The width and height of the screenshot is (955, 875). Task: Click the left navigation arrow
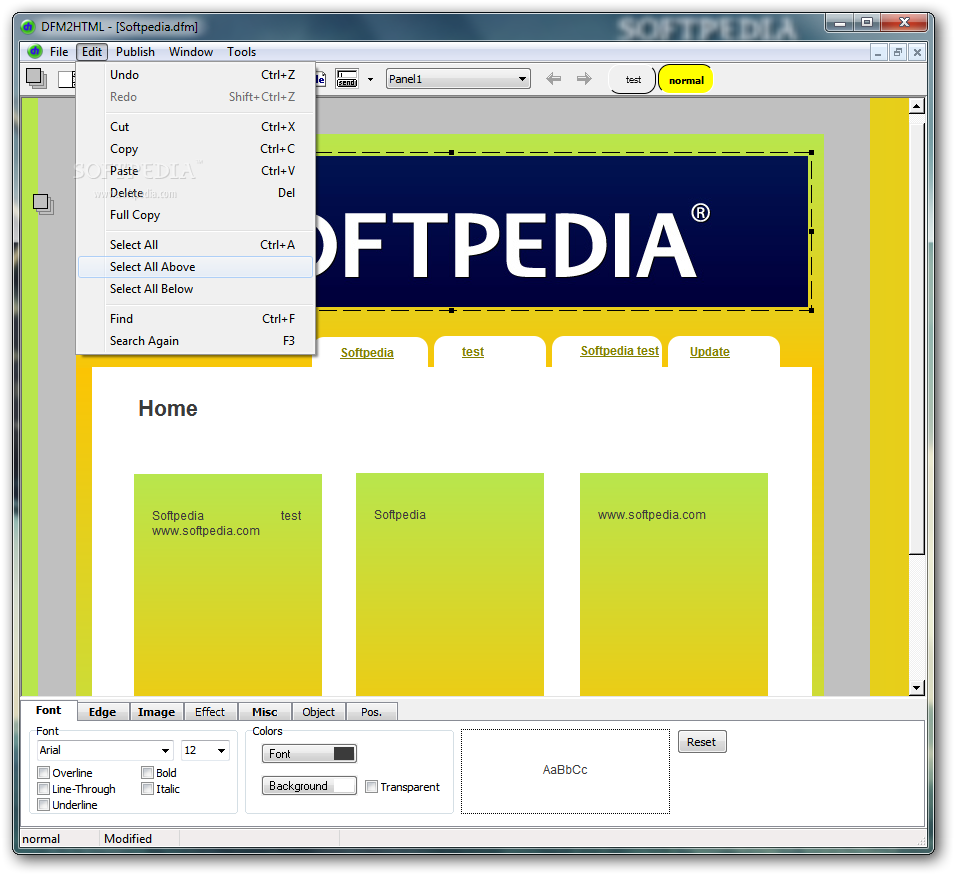pyautogui.click(x=553, y=79)
